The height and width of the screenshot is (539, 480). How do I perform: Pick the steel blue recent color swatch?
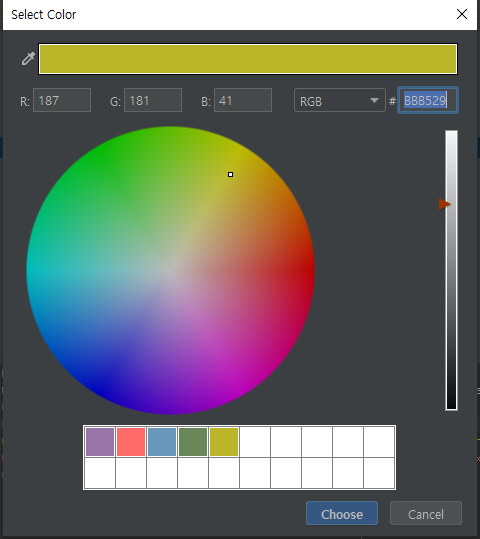click(x=162, y=442)
